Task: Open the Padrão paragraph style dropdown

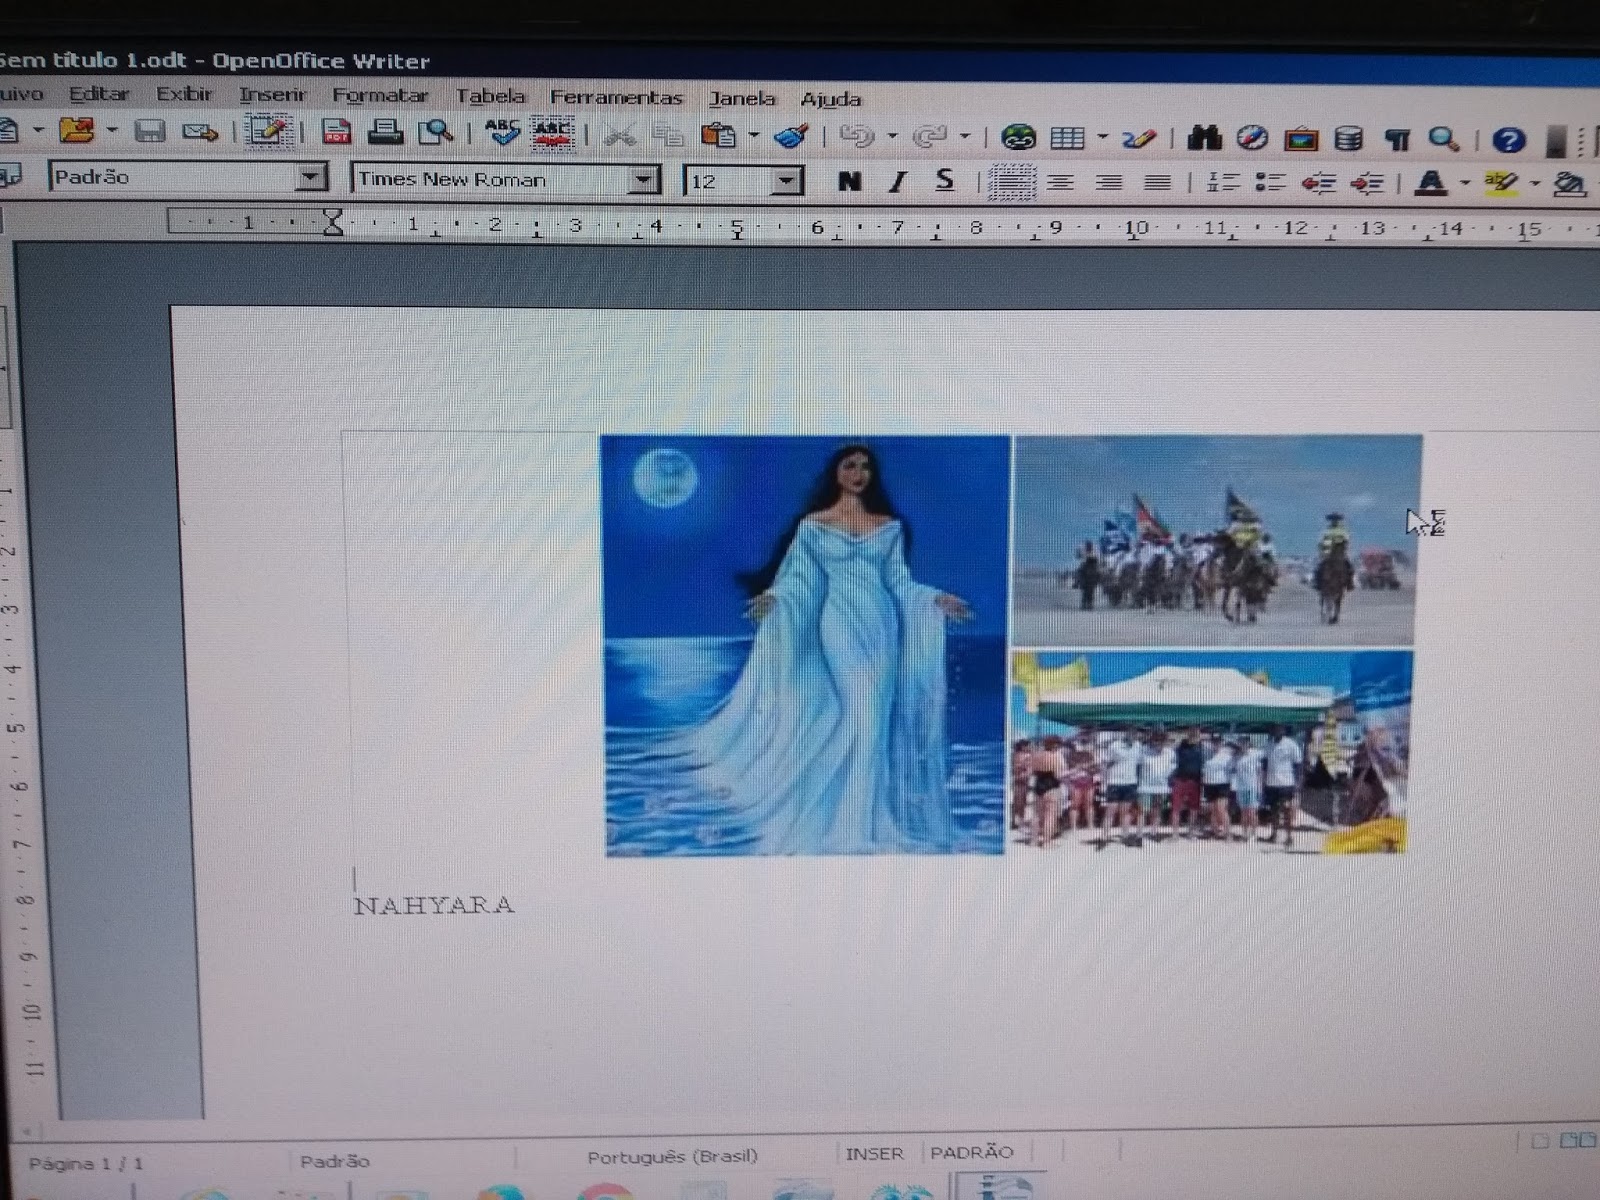Action: 311,178
